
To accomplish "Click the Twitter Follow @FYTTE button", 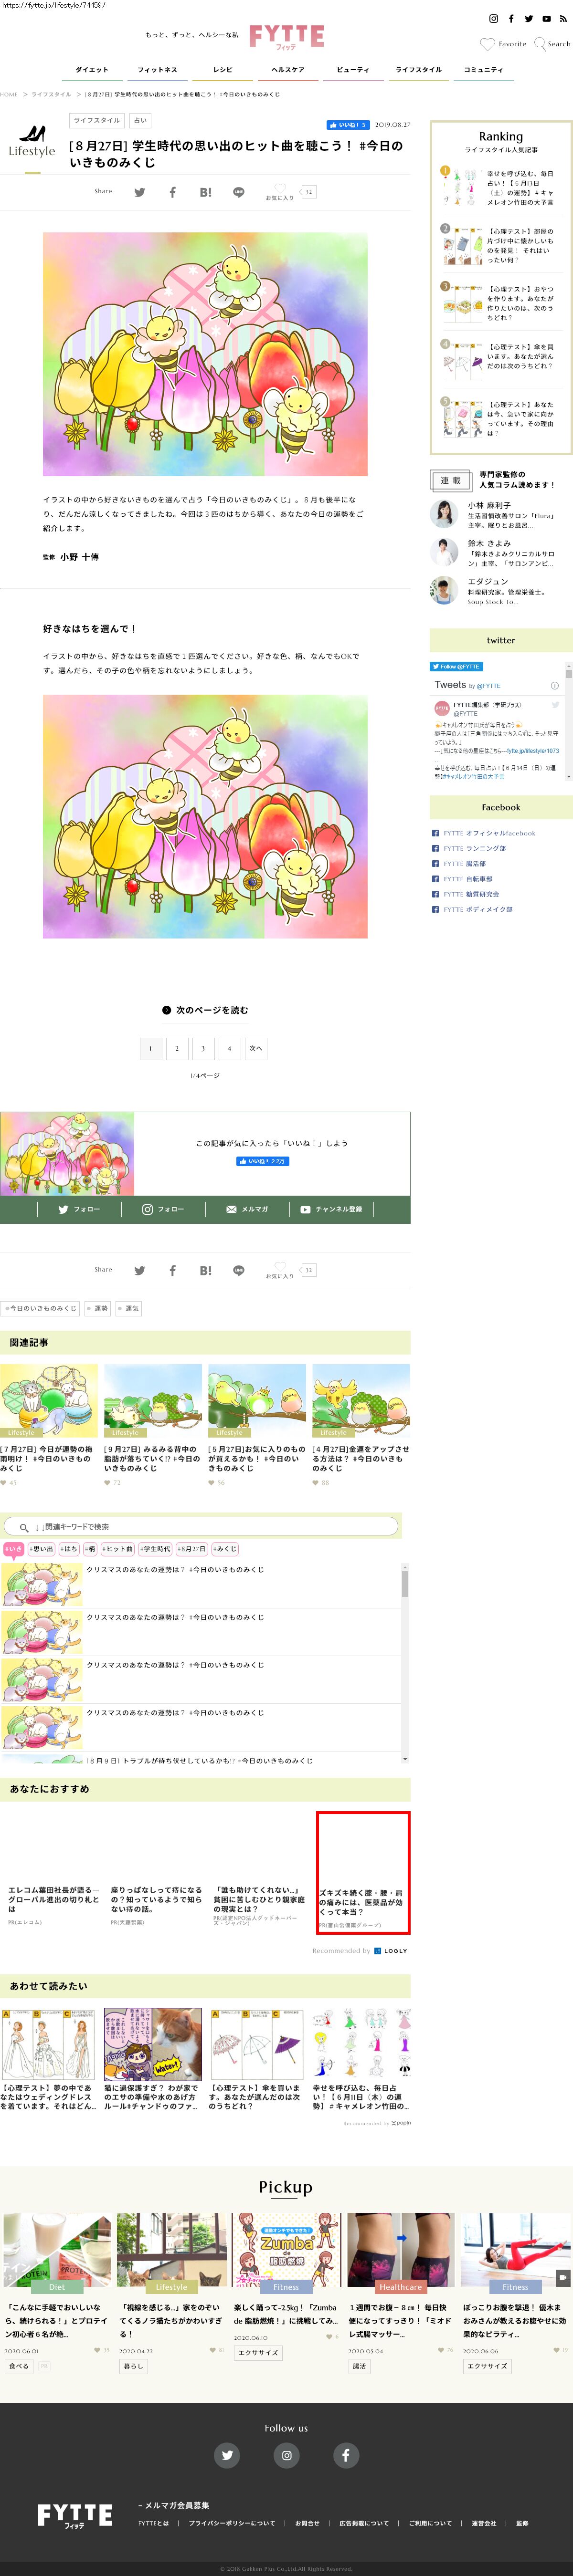I will point(457,666).
